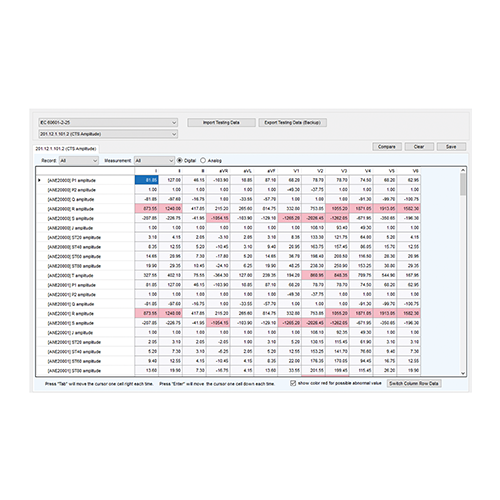Select row label [ANE20000] J amplitude
Viewport: 500px width, 500px height.
click(70, 228)
